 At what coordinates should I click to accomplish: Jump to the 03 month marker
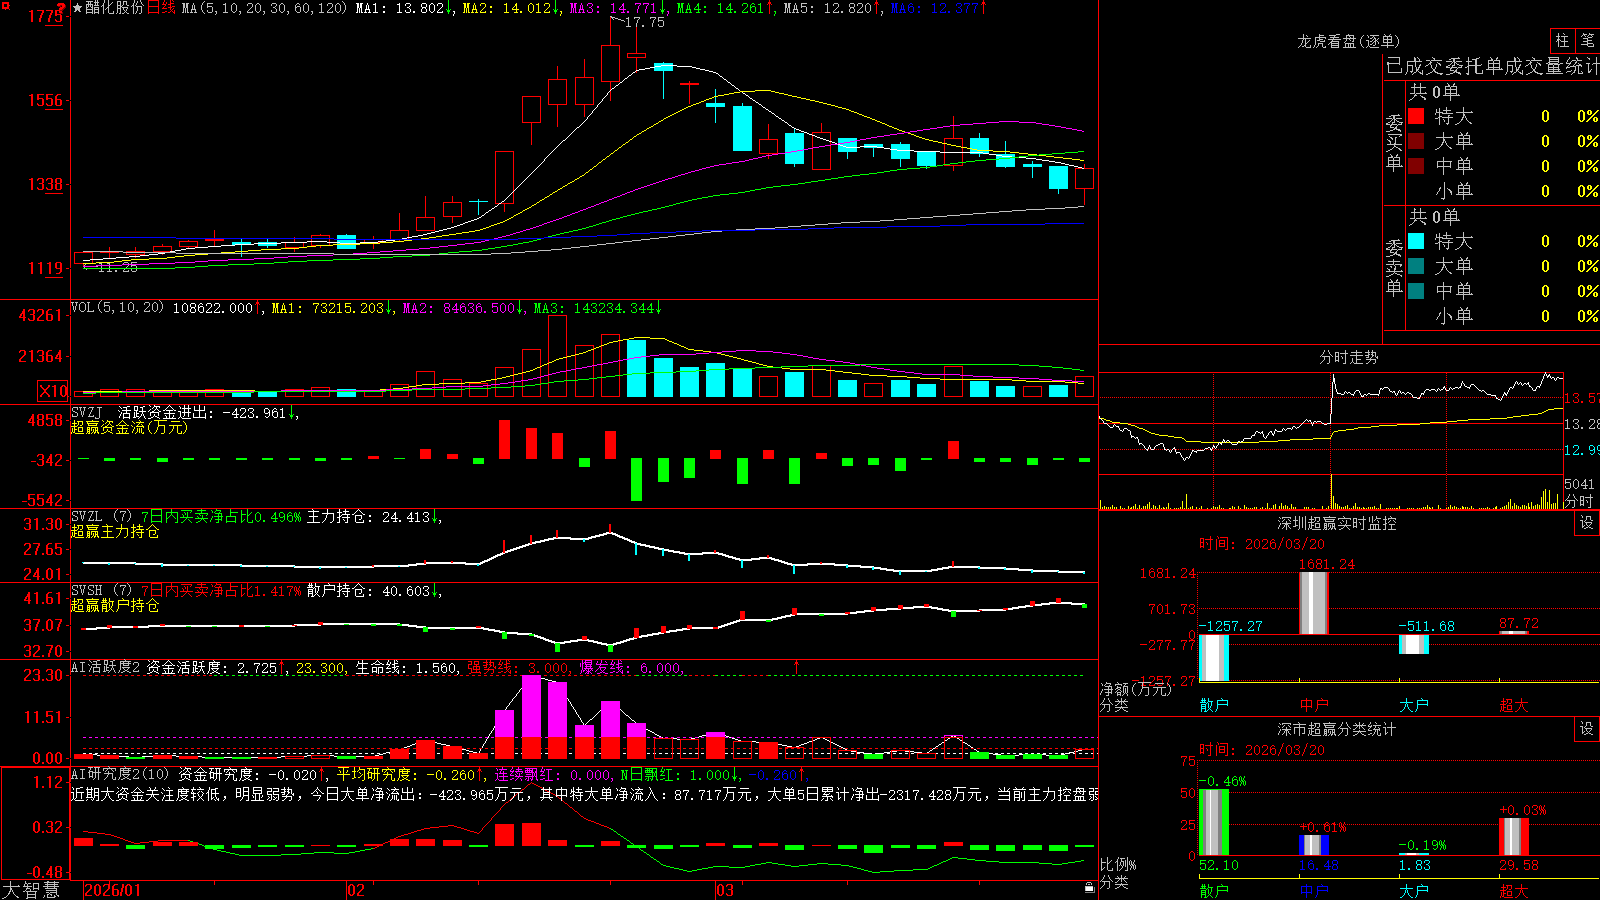click(x=724, y=890)
